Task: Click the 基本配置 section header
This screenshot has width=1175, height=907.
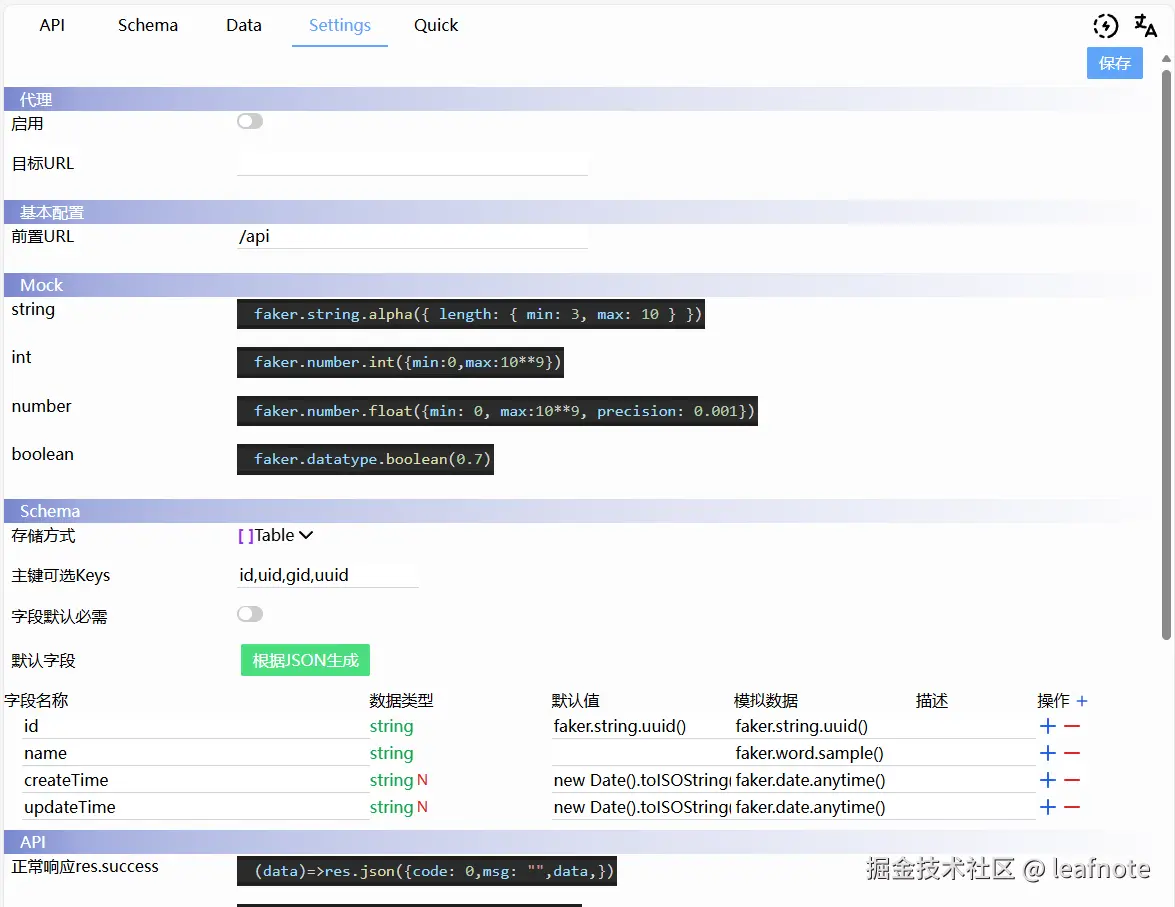Action: pos(577,212)
